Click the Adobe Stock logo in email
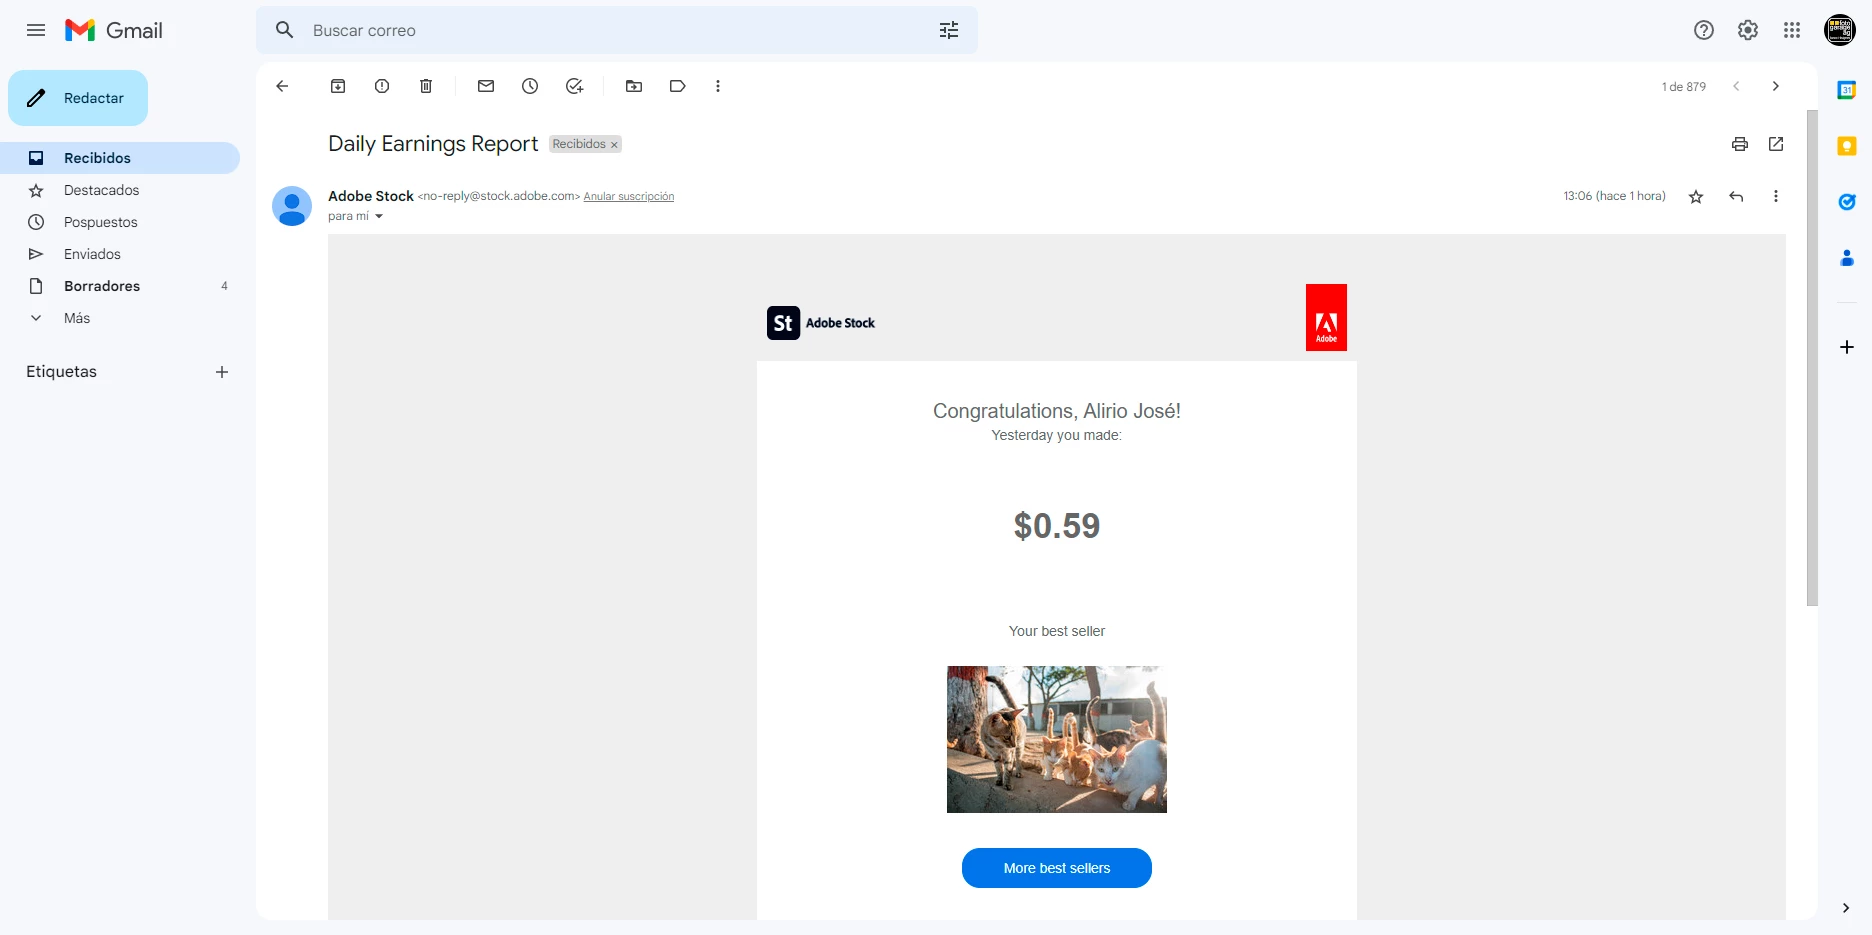Image resolution: width=1872 pixels, height=935 pixels. [x=821, y=323]
